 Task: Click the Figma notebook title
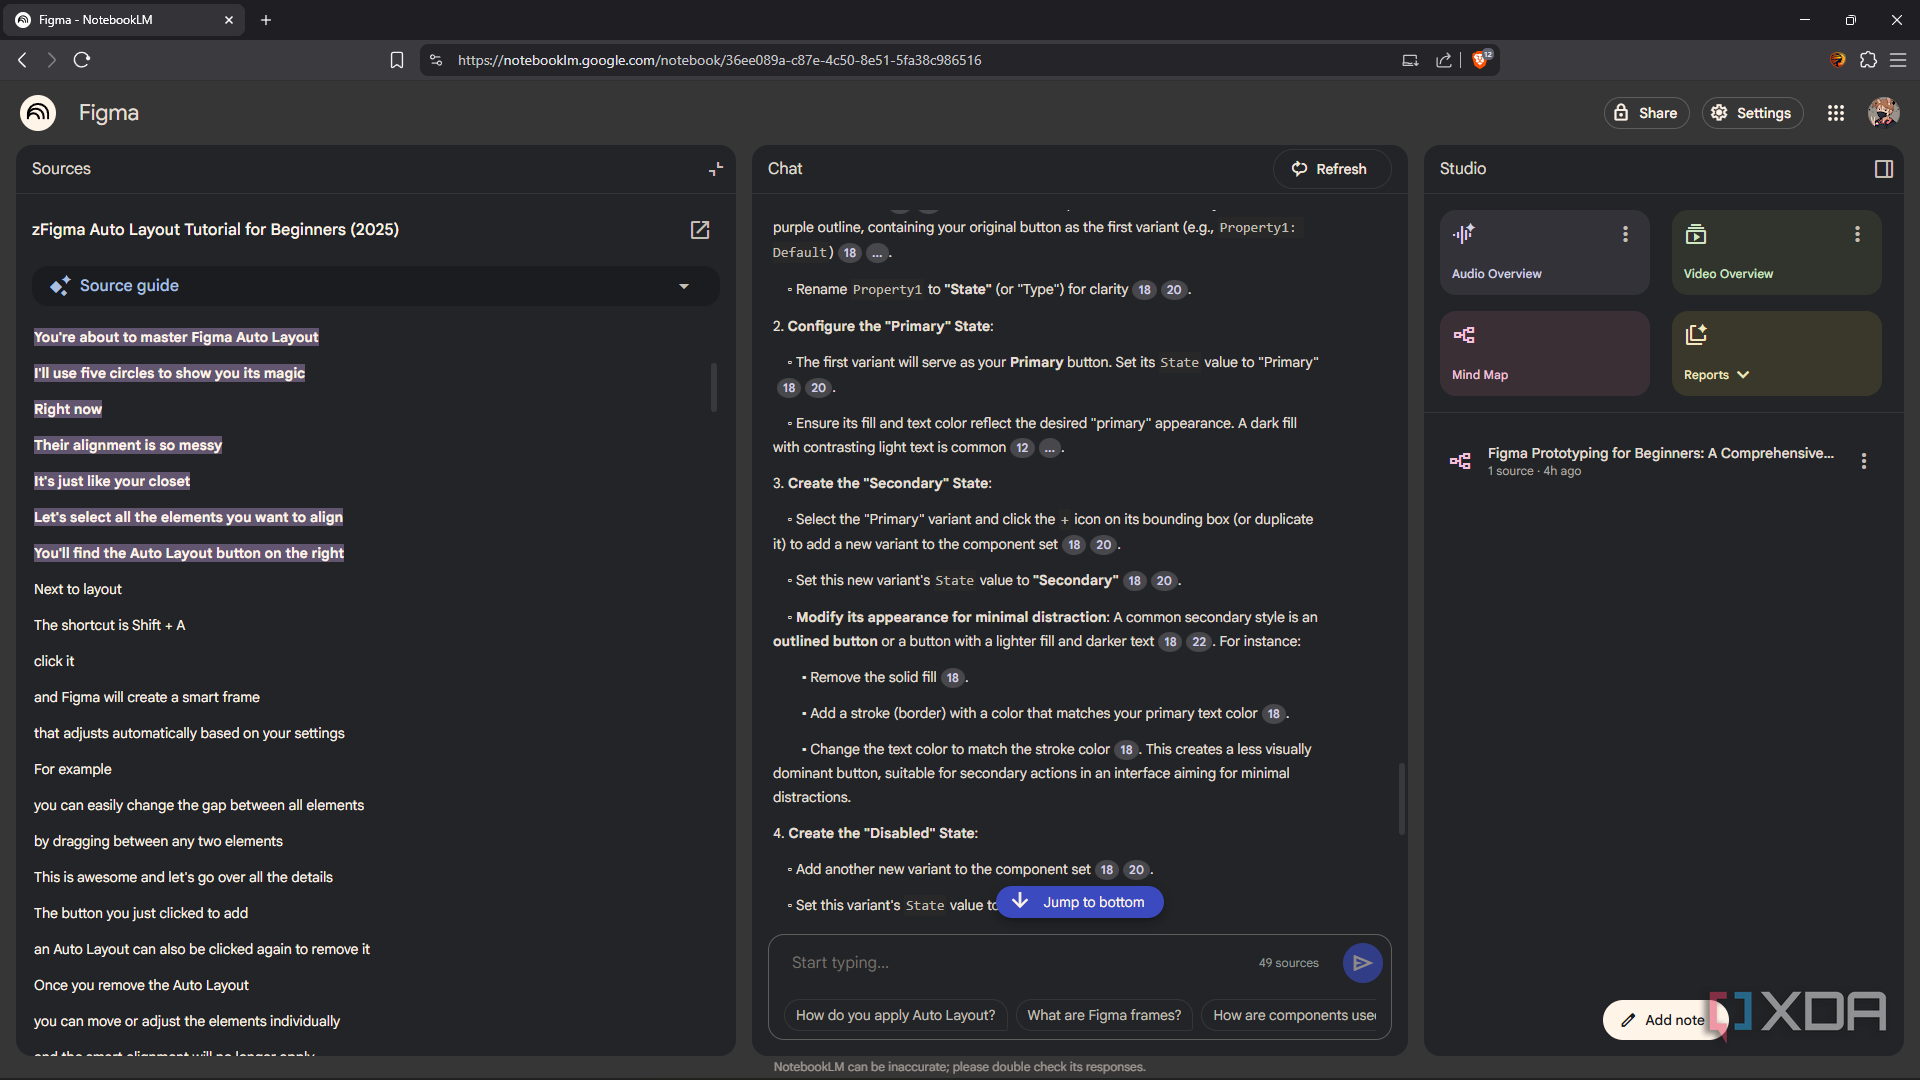coord(109,113)
